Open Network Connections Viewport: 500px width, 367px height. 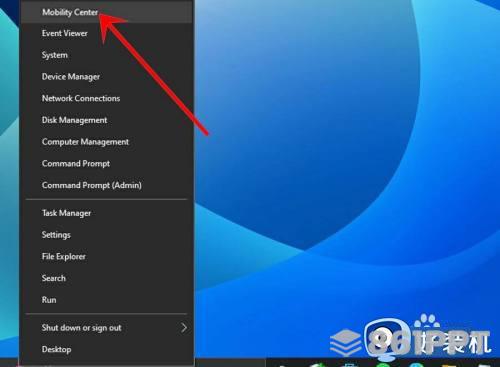pos(107,98)
